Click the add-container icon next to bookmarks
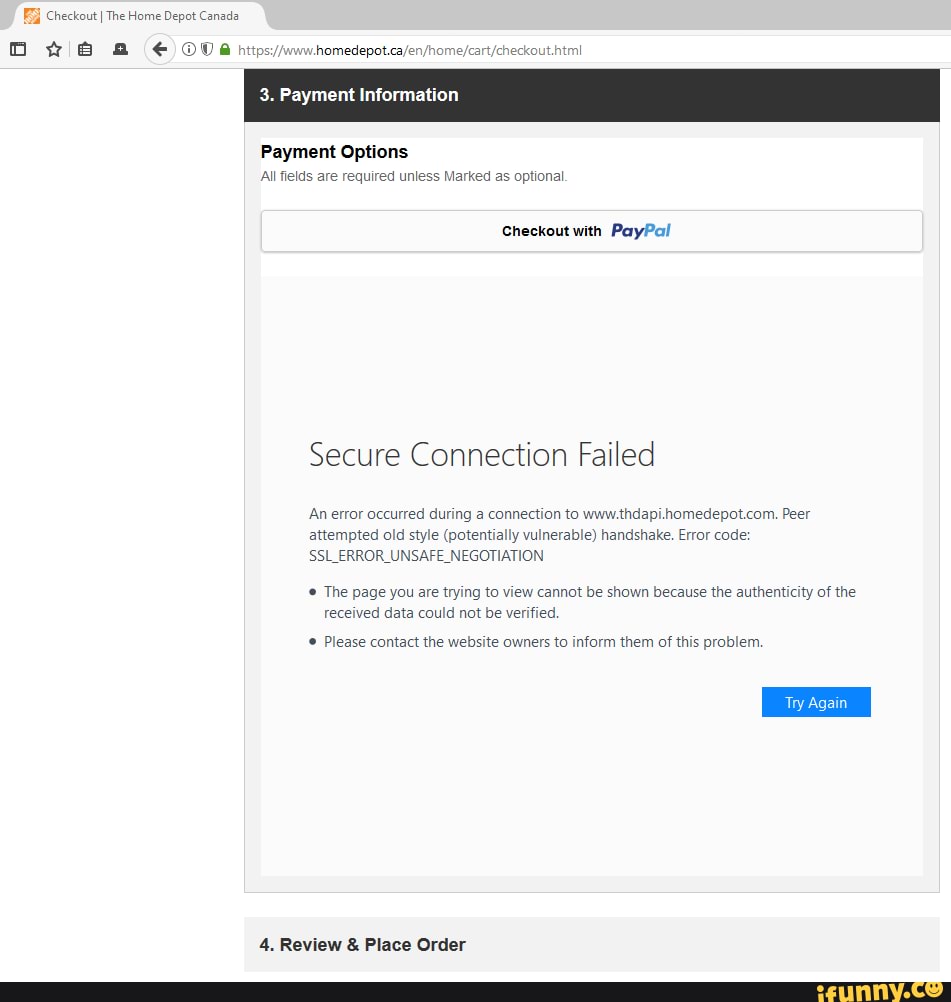The width and height of the screenshot is (951, 1002). [120, 49]
